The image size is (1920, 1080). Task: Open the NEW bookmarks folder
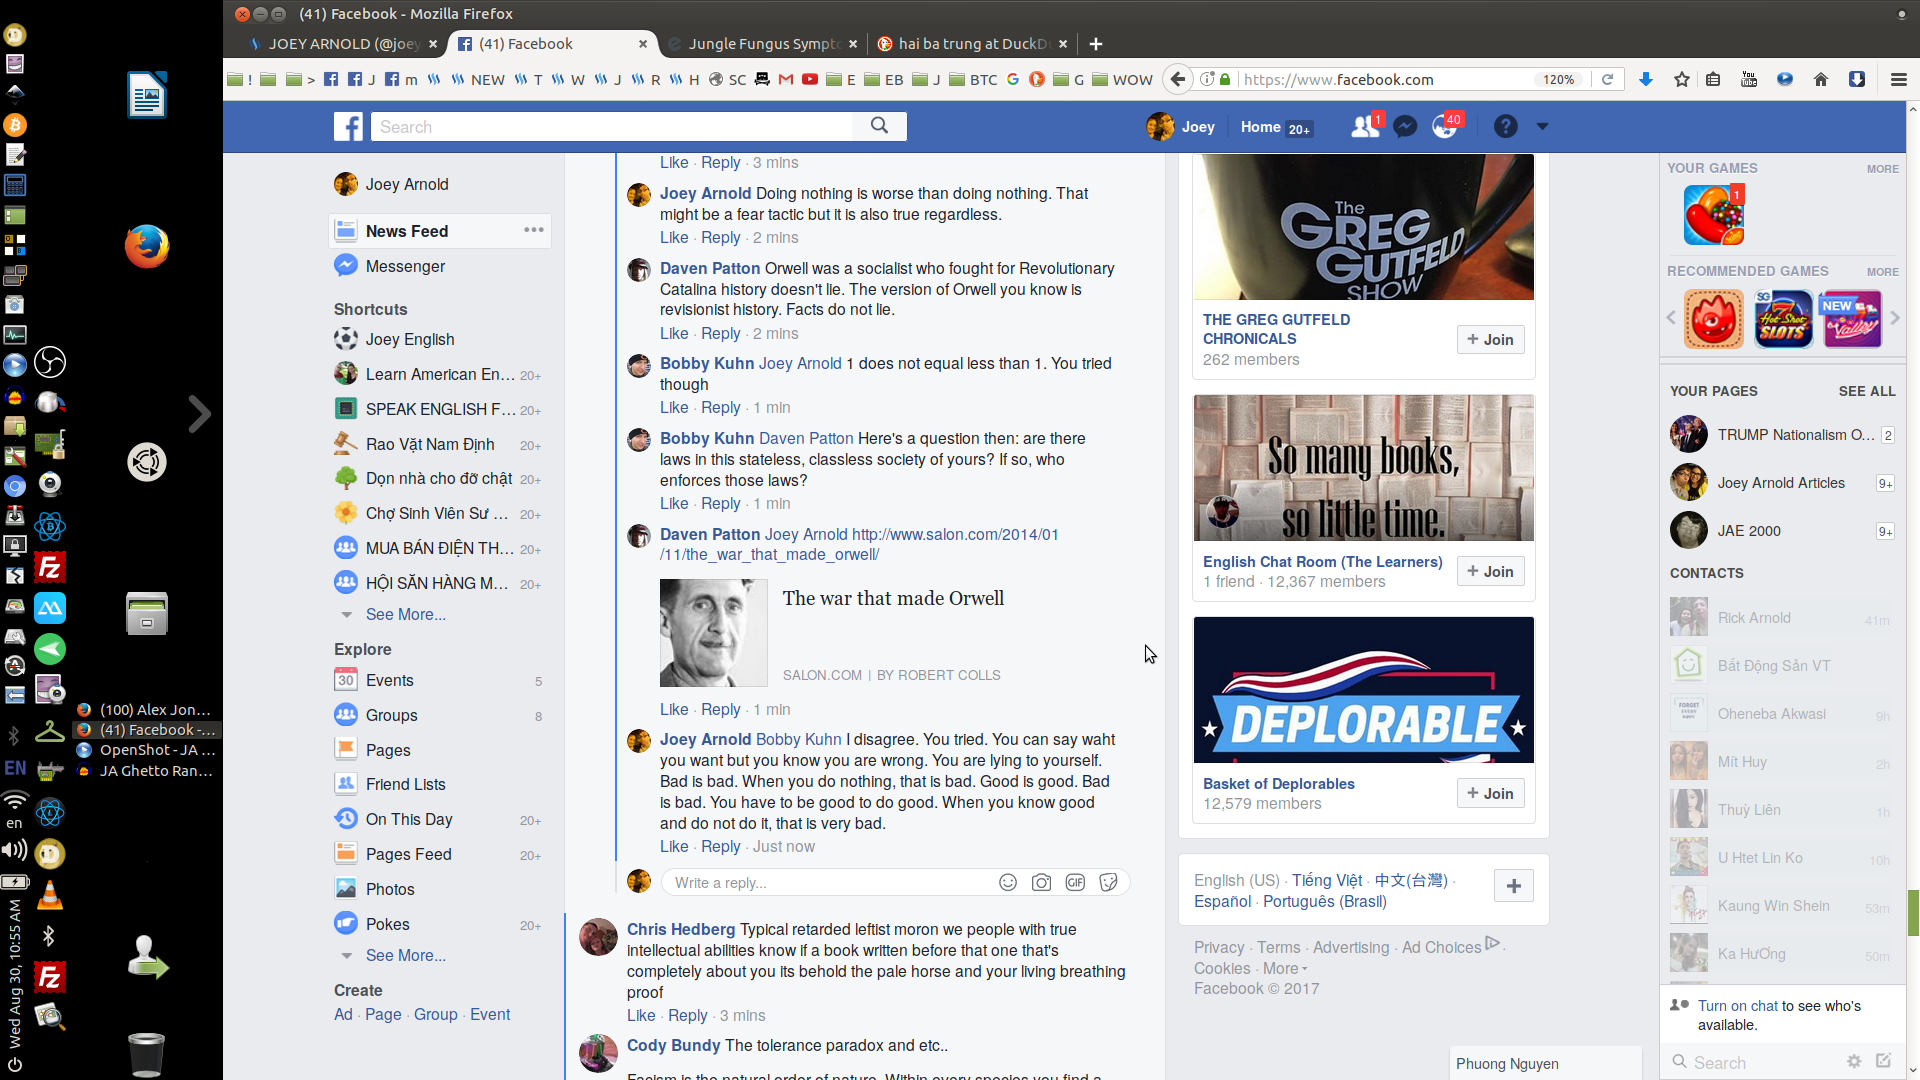[x=478, y=79]
